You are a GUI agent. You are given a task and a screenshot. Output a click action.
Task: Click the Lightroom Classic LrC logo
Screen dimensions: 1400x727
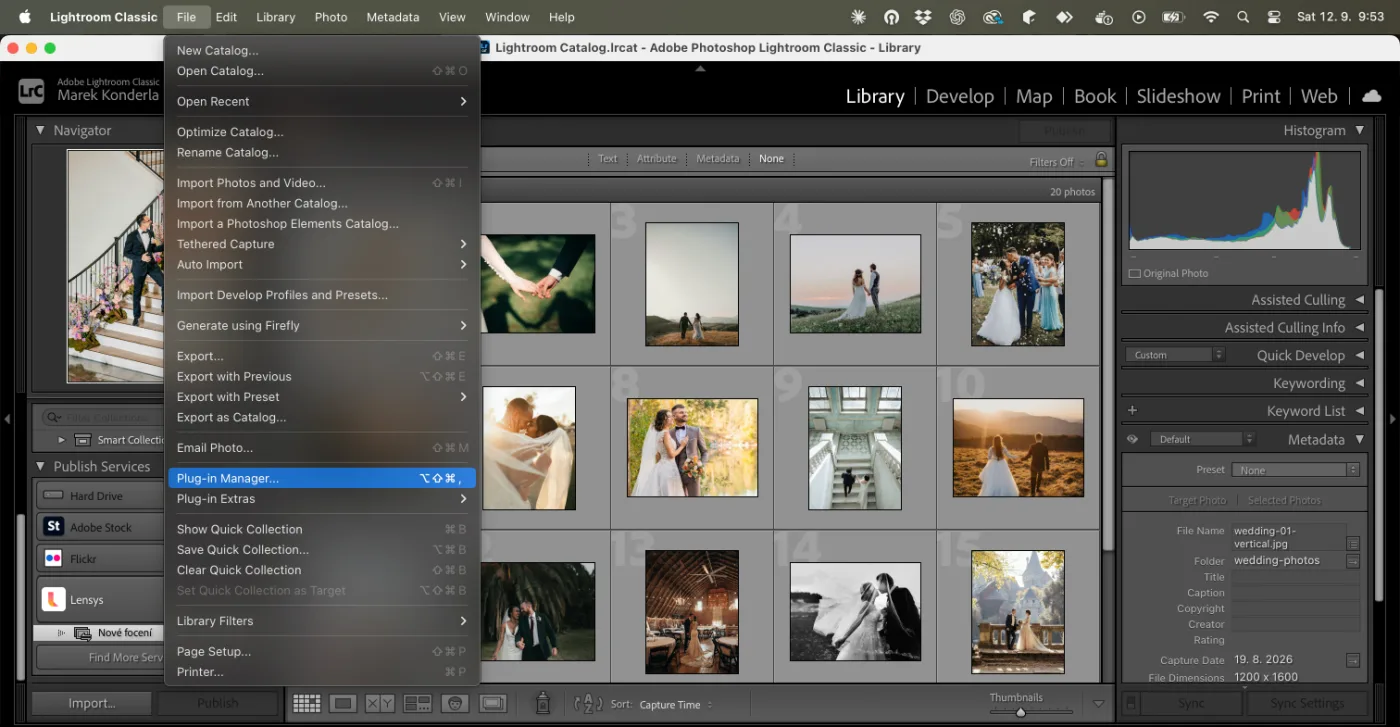32,91
